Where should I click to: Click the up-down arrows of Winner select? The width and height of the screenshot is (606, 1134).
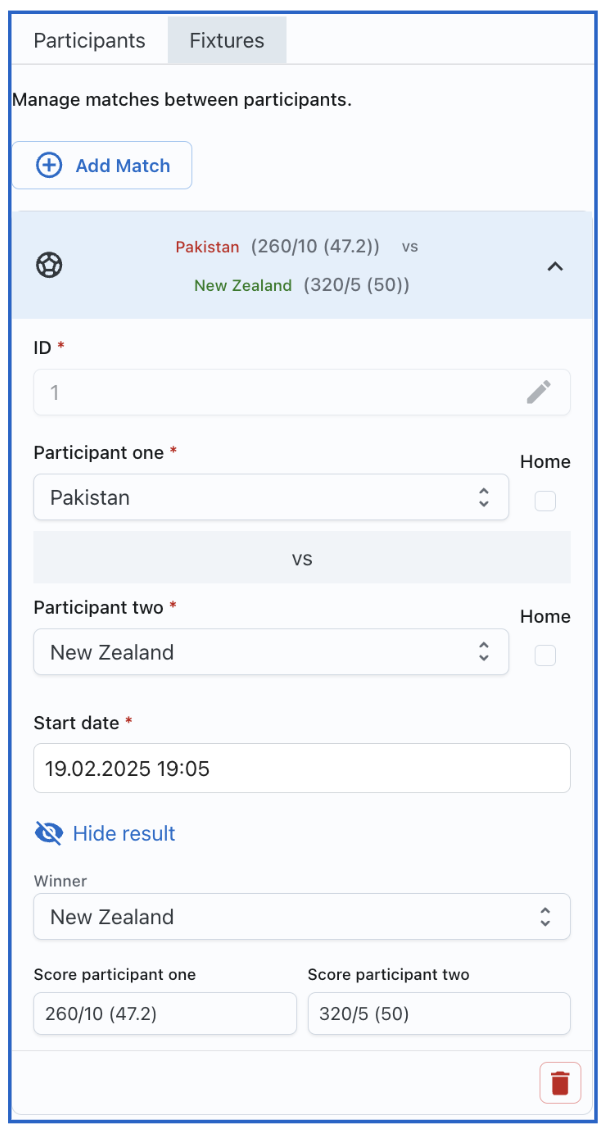pos(545,916)
